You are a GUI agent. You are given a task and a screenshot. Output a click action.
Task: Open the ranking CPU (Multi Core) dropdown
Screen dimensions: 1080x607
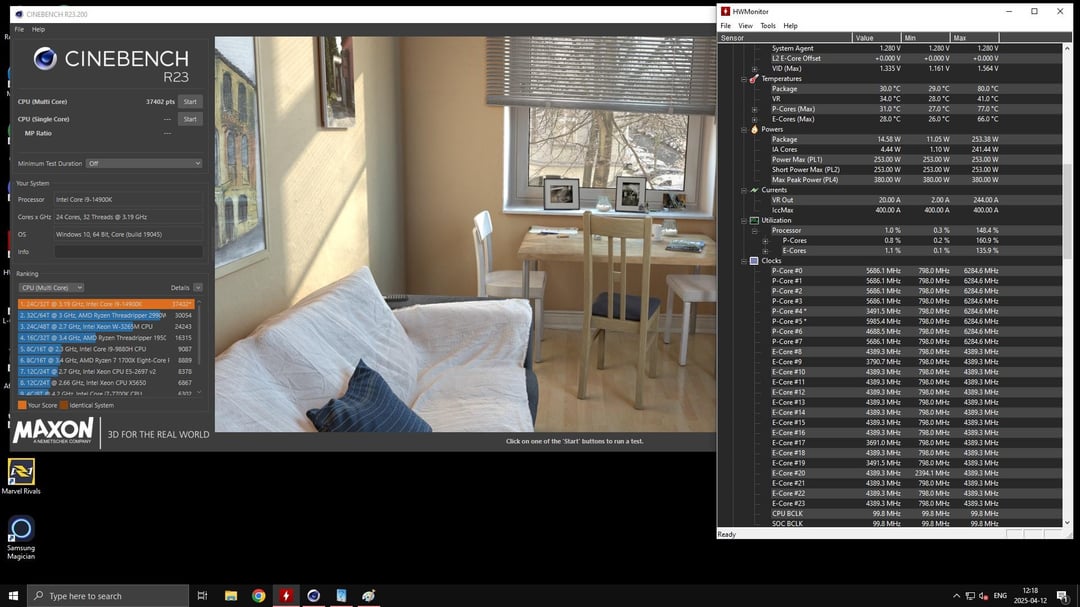pyautogui.click(x=52, y=287)
